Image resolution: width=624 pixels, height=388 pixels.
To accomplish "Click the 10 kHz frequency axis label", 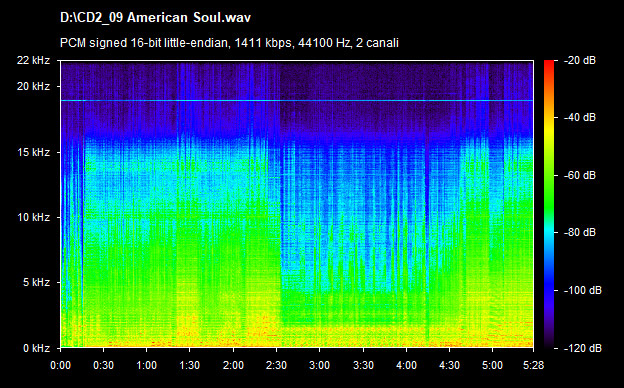I will pos(33,217).
